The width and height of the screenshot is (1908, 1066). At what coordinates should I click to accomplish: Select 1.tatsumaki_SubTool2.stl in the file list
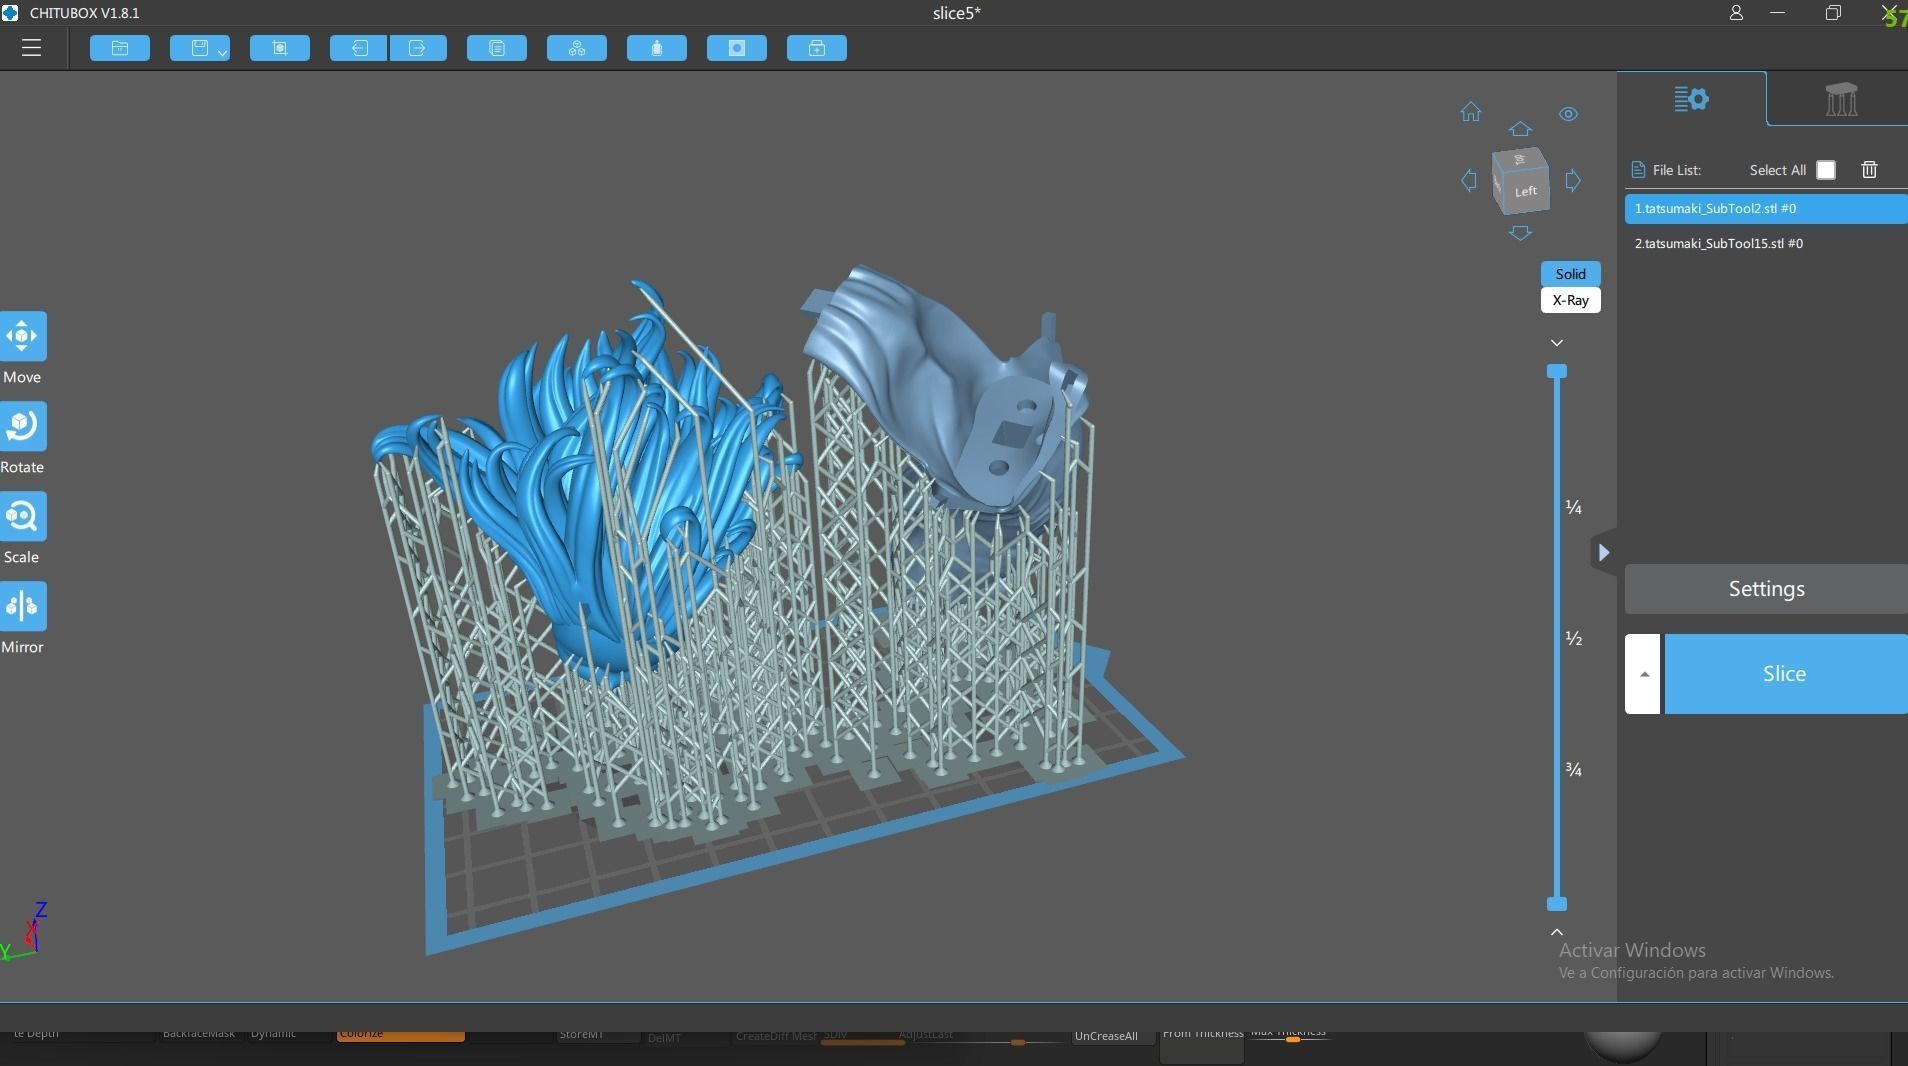point(1766,209)
